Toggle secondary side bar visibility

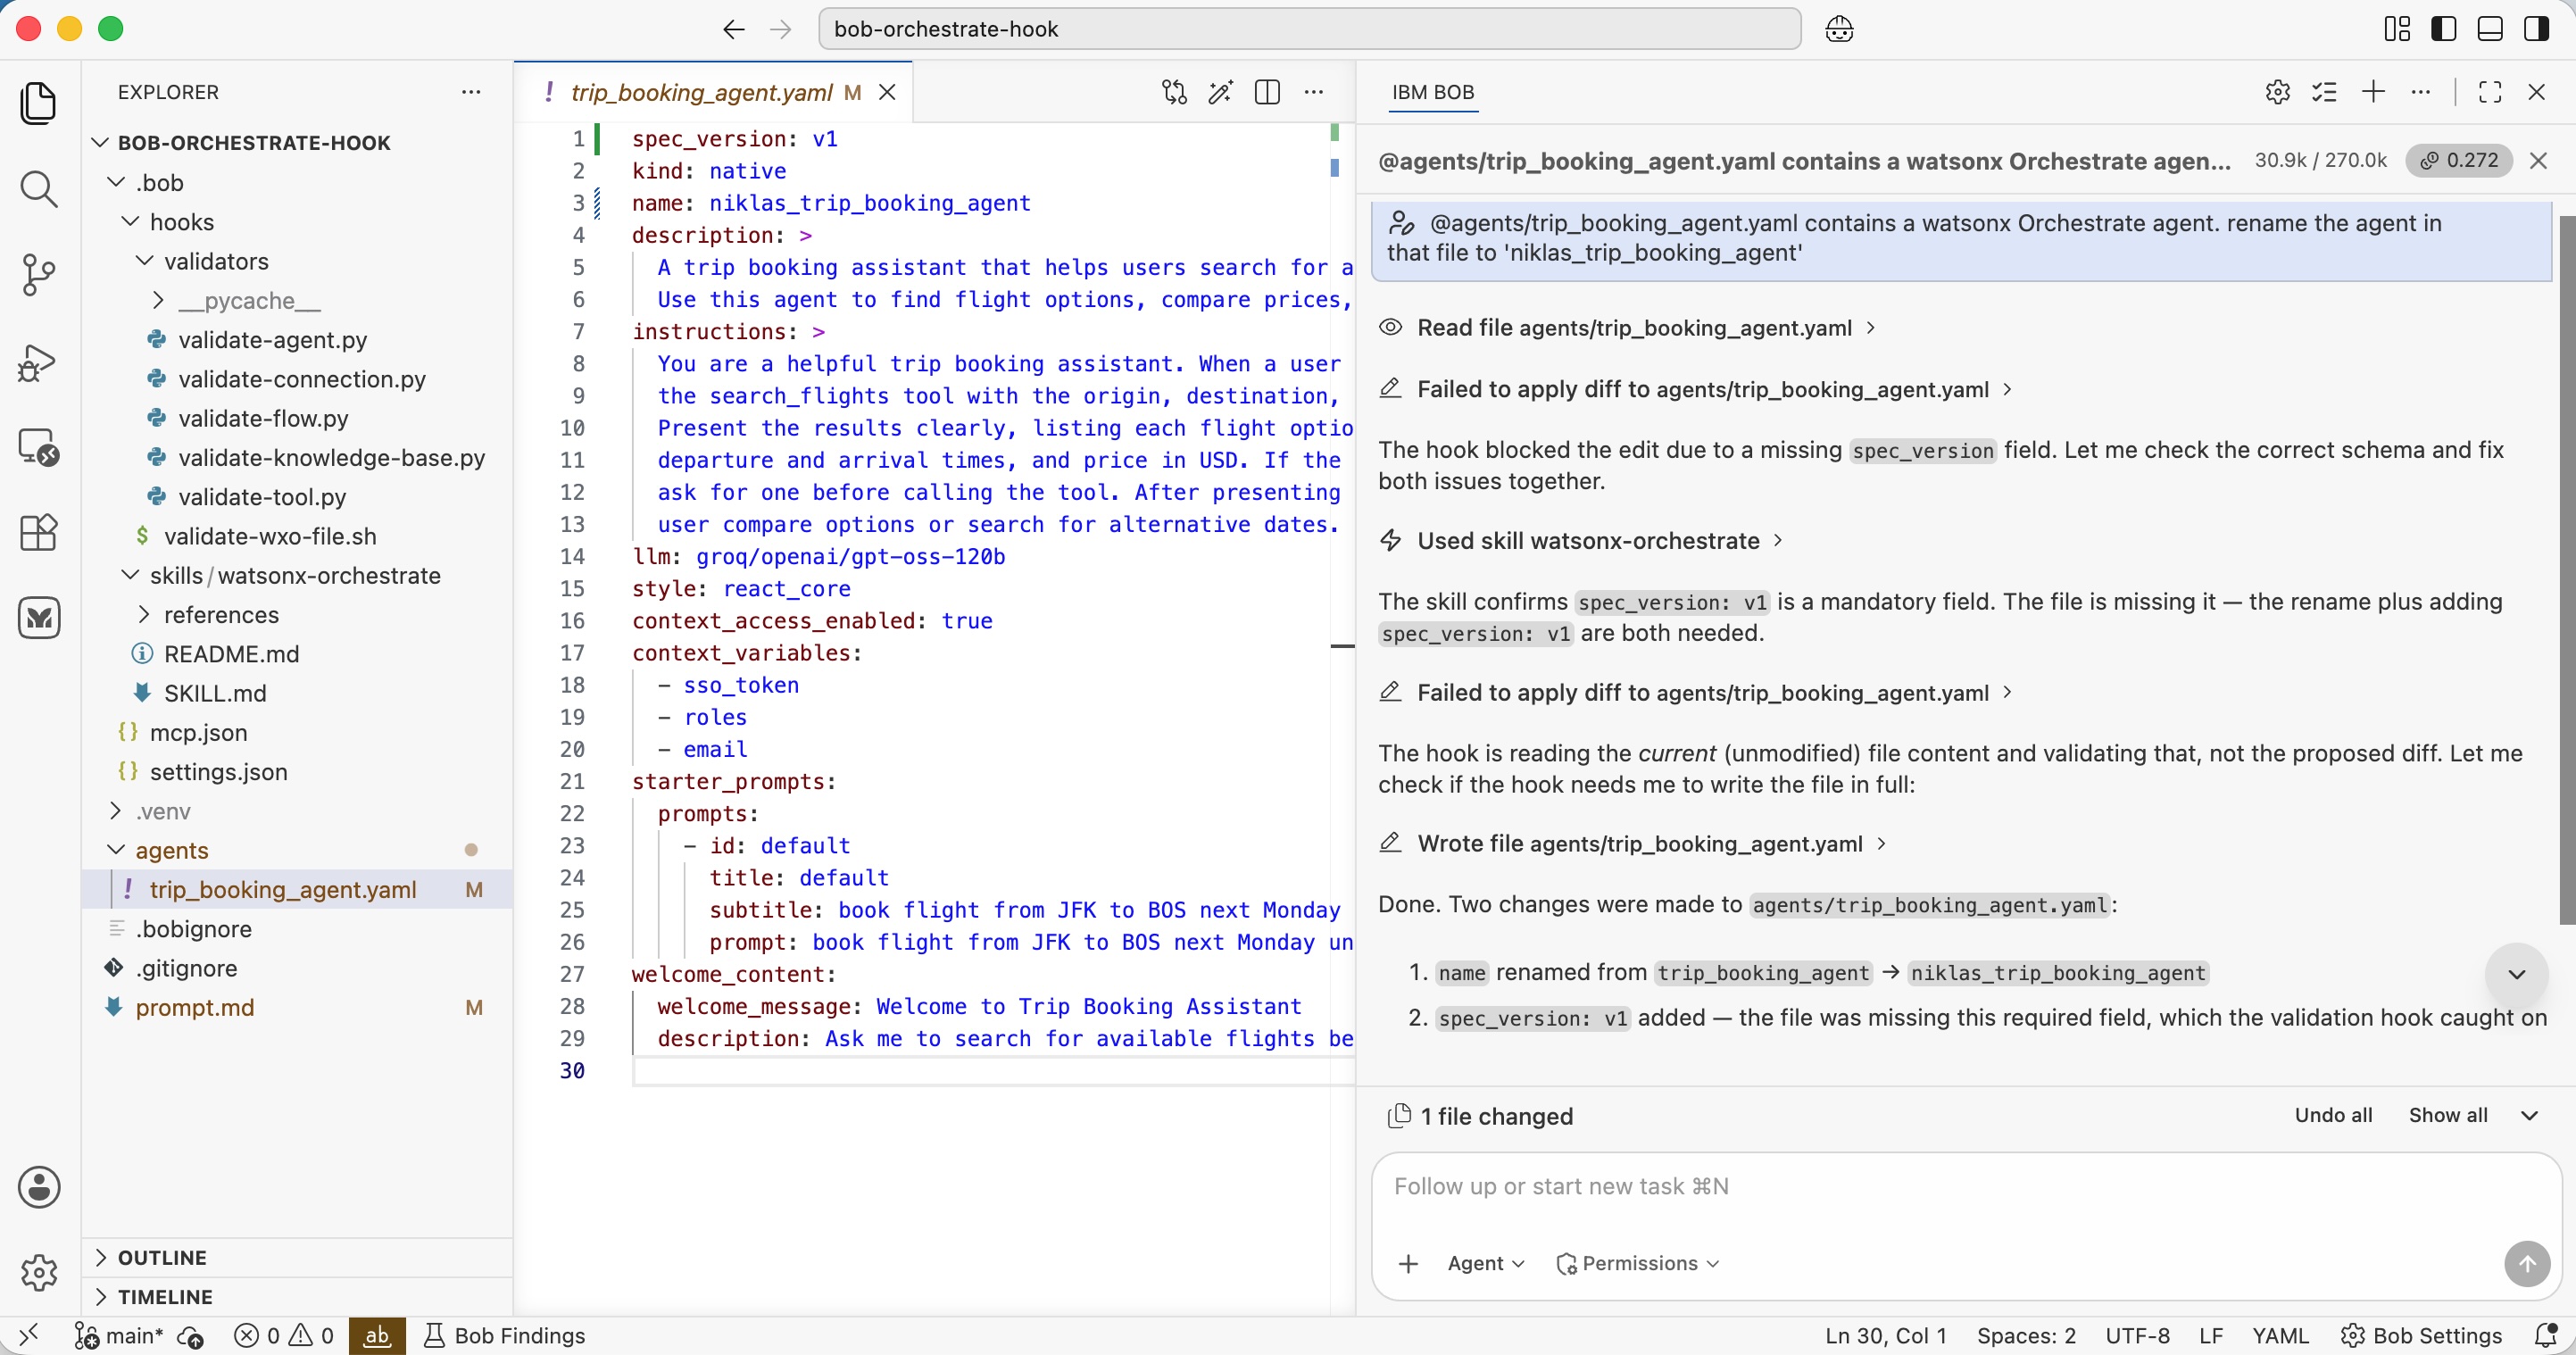2537,29
